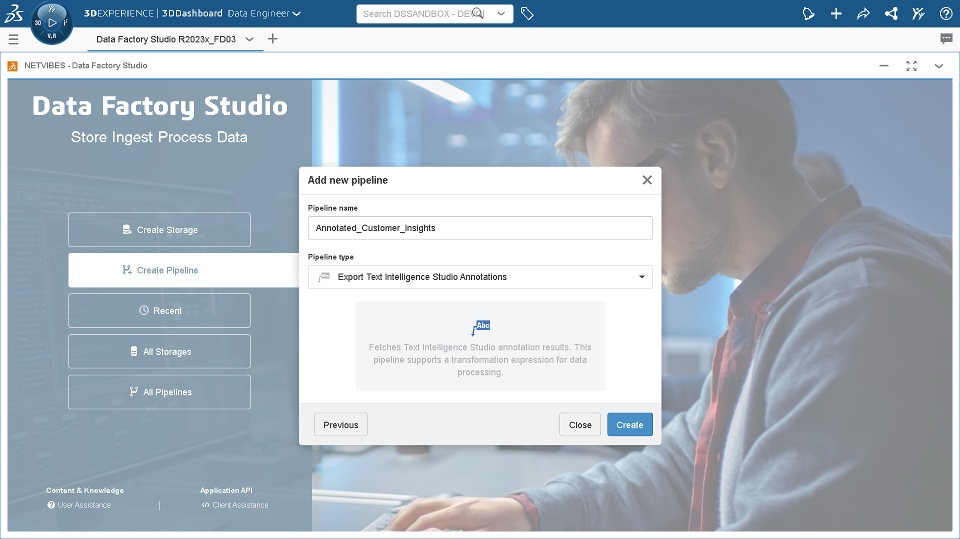Click the Create button
The image size is (960, 539).
click(x=630, y=424)
